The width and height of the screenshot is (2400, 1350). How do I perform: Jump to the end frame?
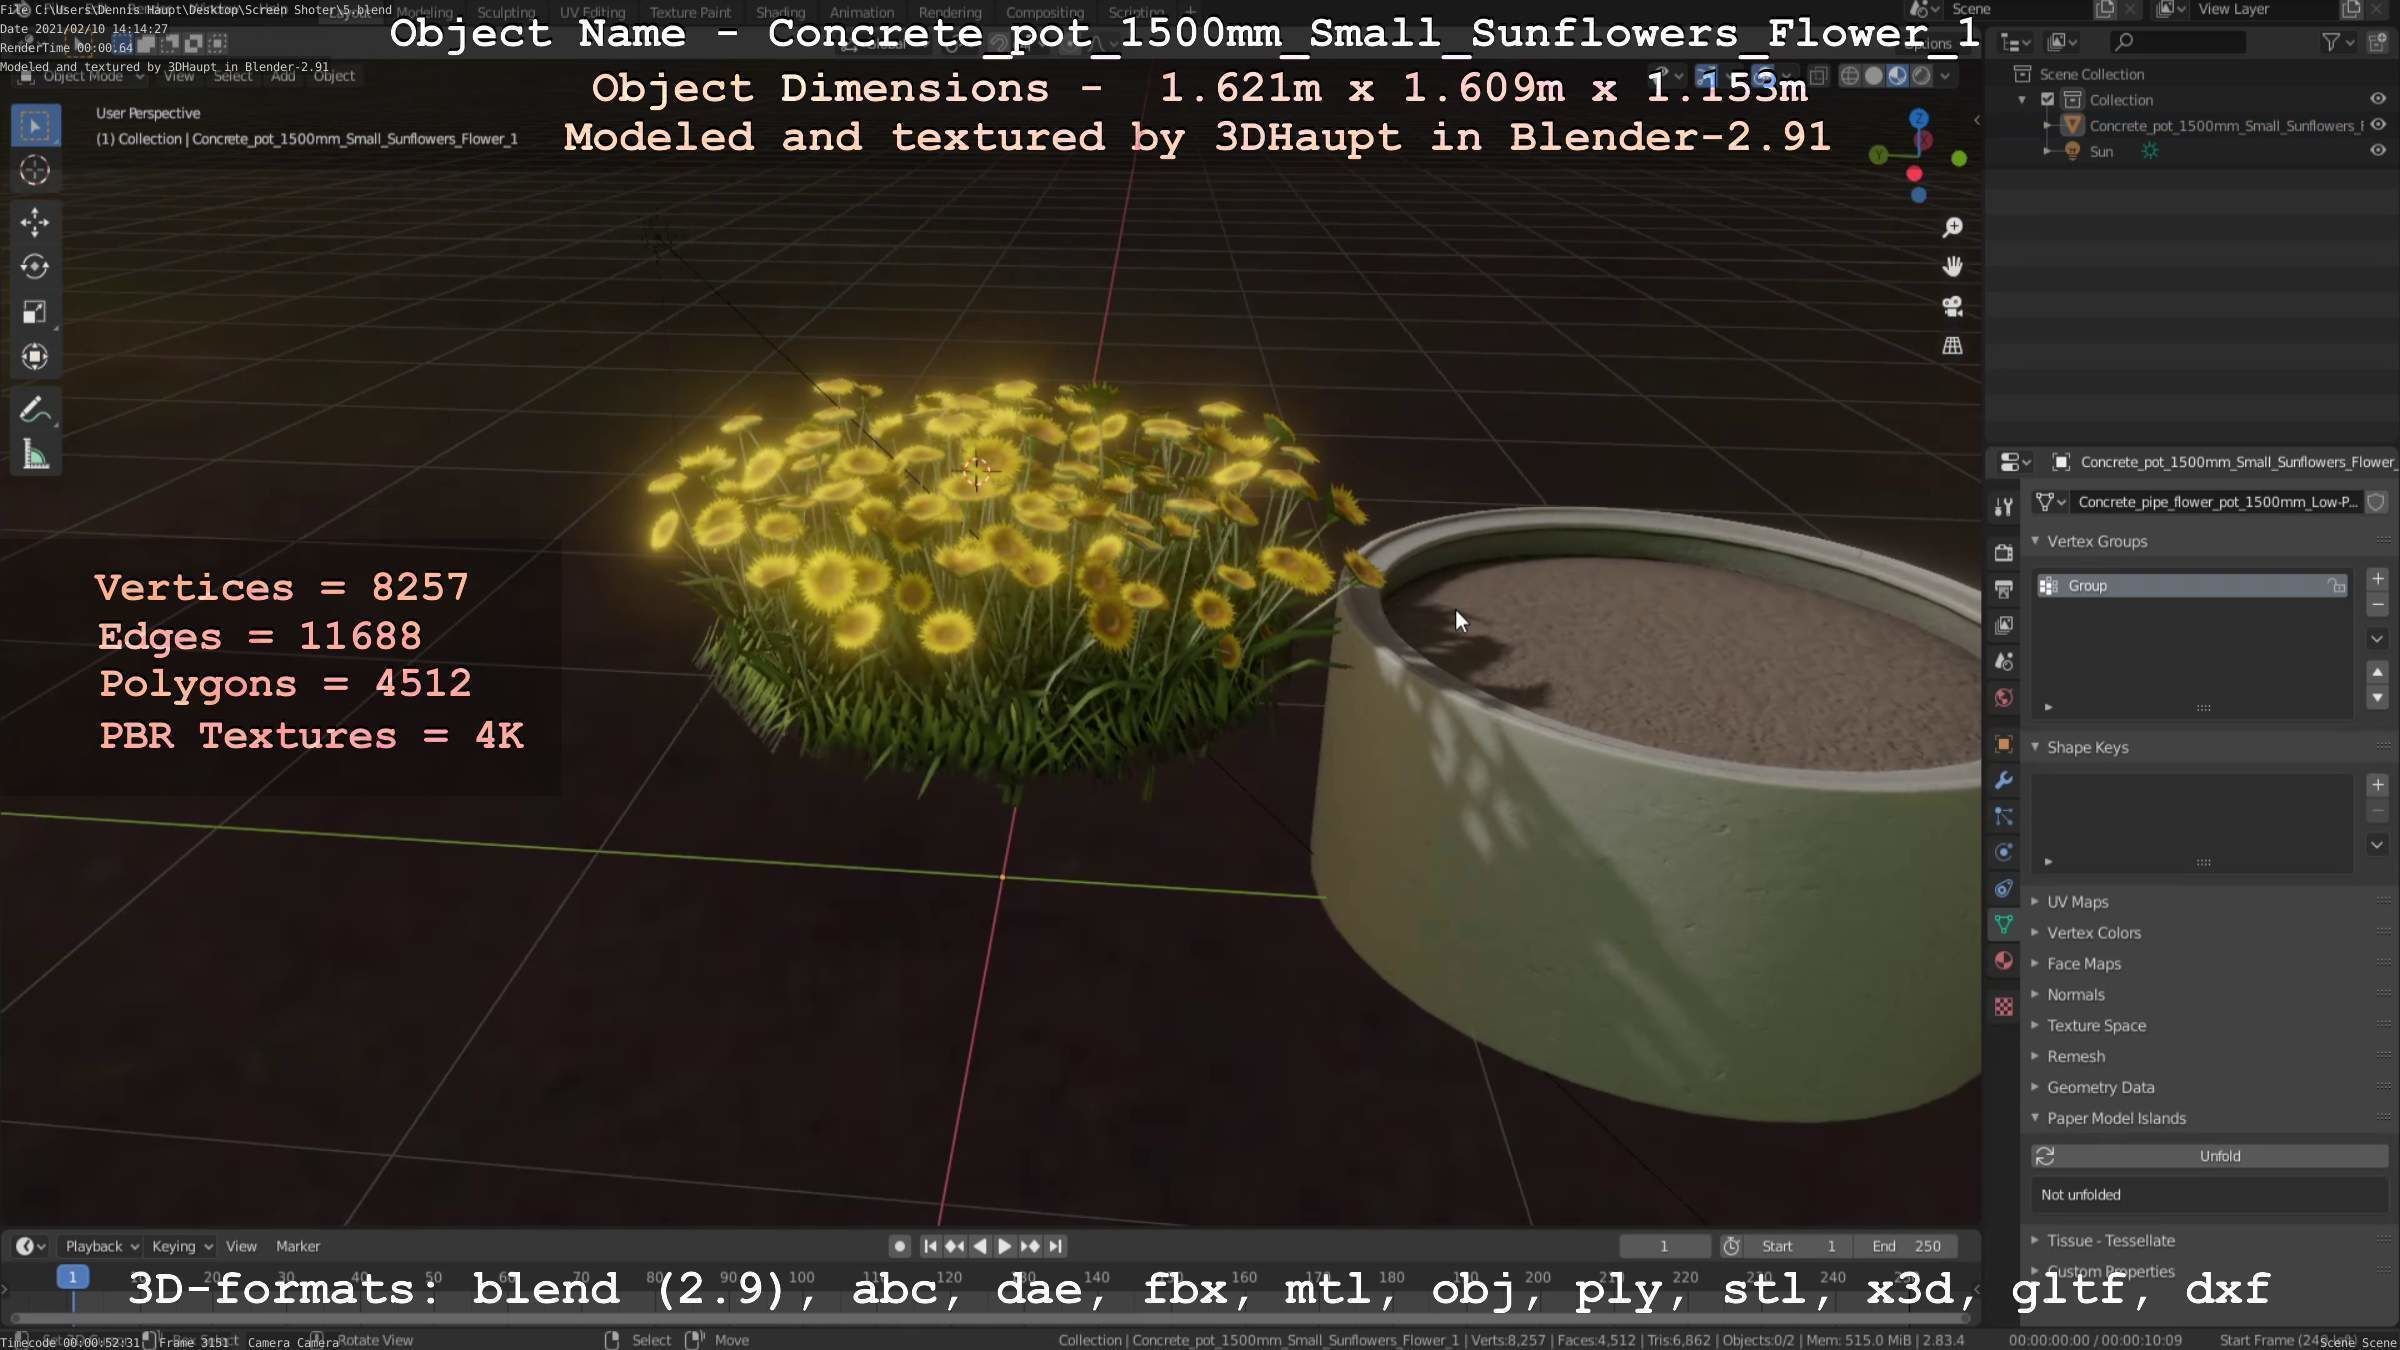[x=1055, y=1246]
